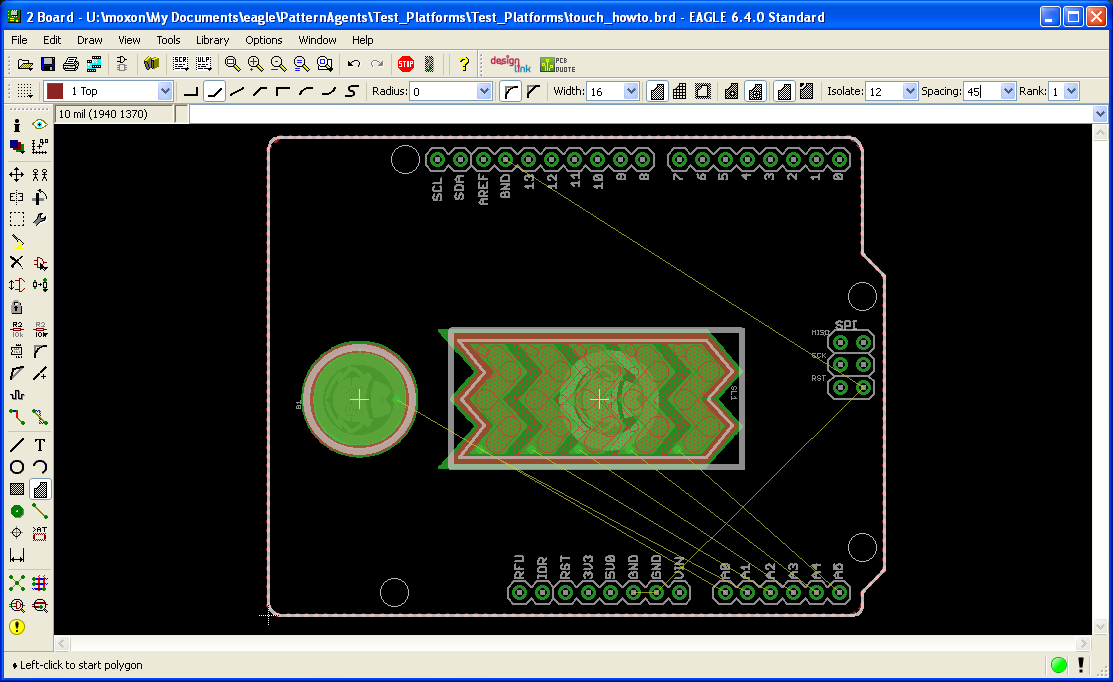Click the red Top layer color swatch
The height and width of the screenshot is (682, 1113).
tap(55, 91)
